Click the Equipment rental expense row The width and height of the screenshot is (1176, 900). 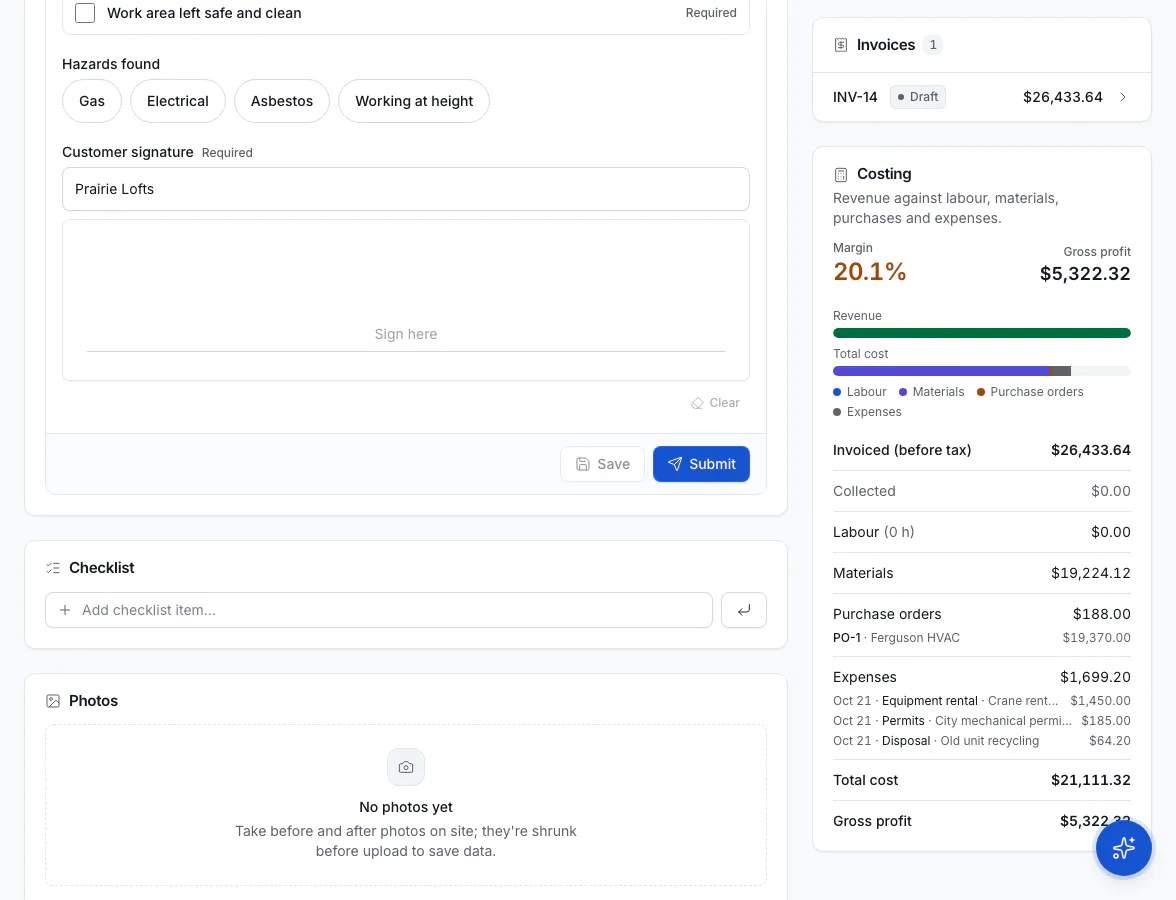pyautogui.click(x=982, y=700)
